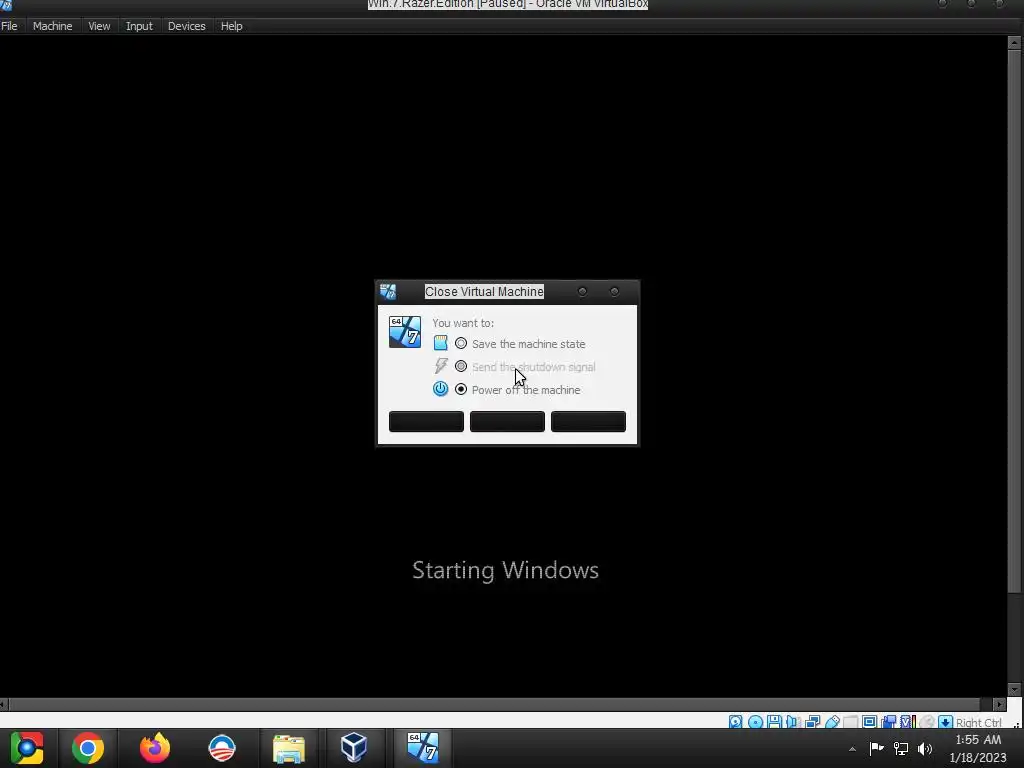Click the blue power icon in dialog
The image size is (1024, 768).
pos(441,389)
